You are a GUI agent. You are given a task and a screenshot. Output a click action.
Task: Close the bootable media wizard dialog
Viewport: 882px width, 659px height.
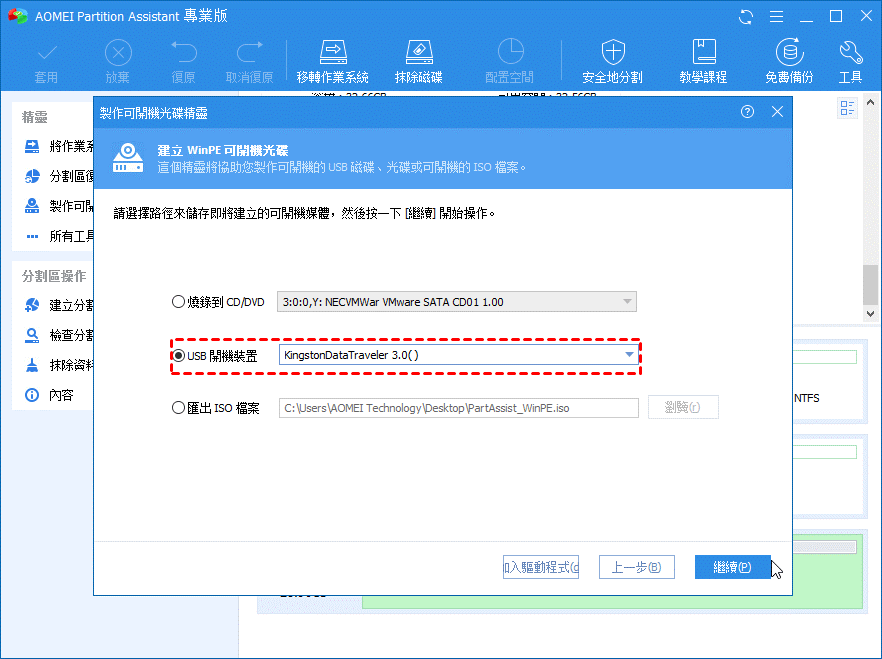point(777,112)
